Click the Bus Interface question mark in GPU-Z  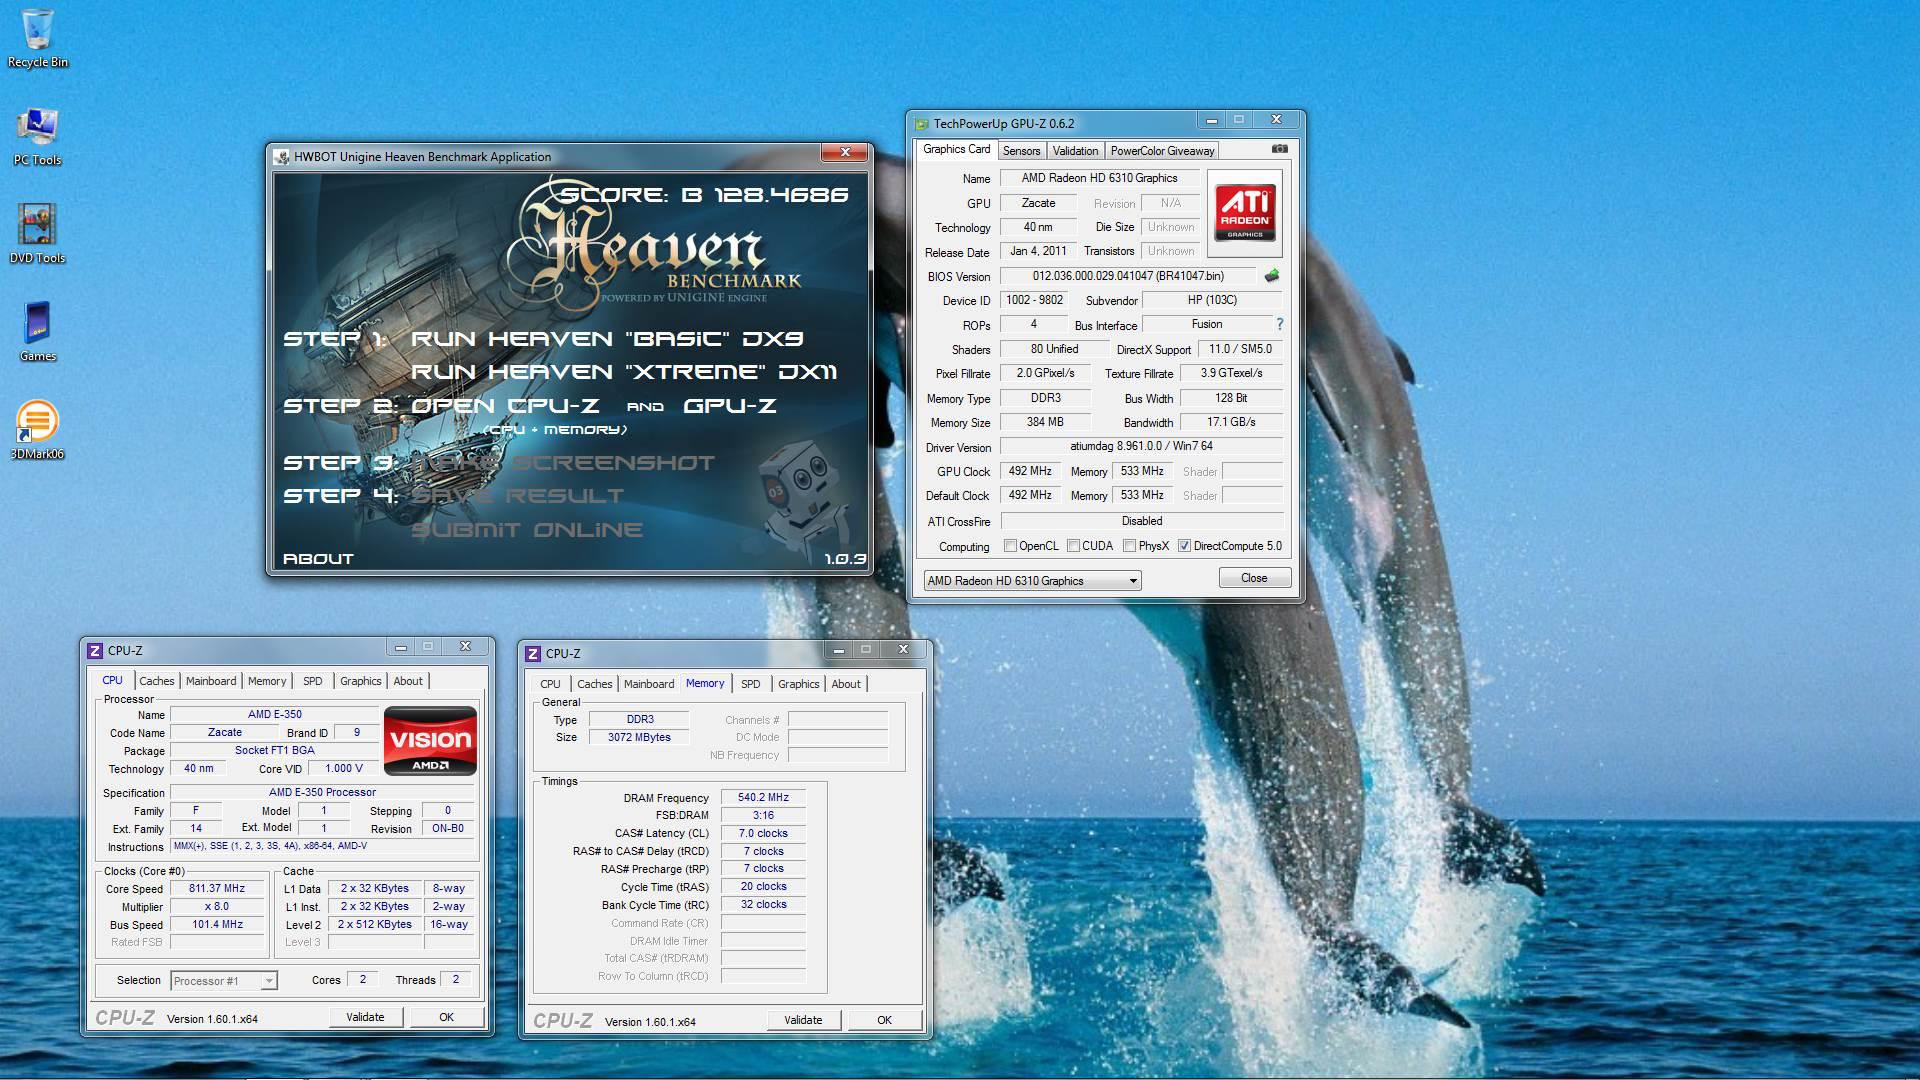coord(1279,324)
